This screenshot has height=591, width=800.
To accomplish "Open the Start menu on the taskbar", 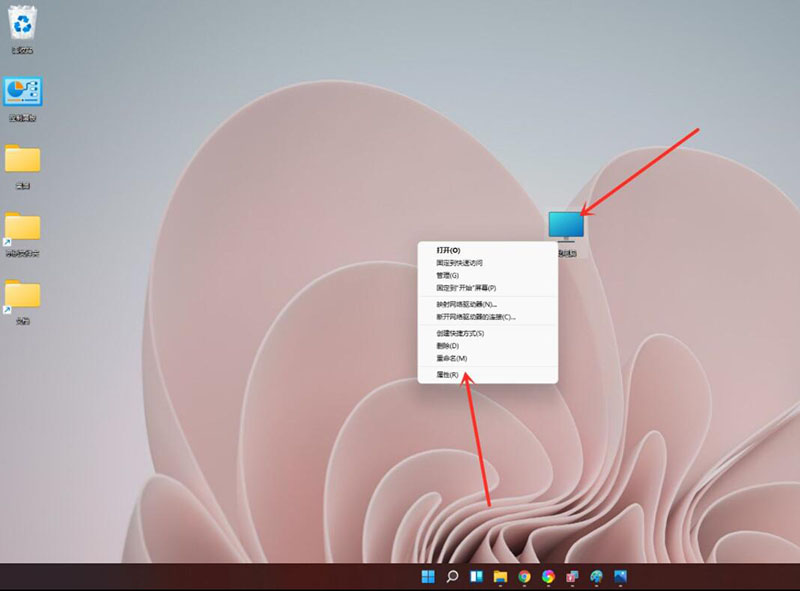I will 427,577.
